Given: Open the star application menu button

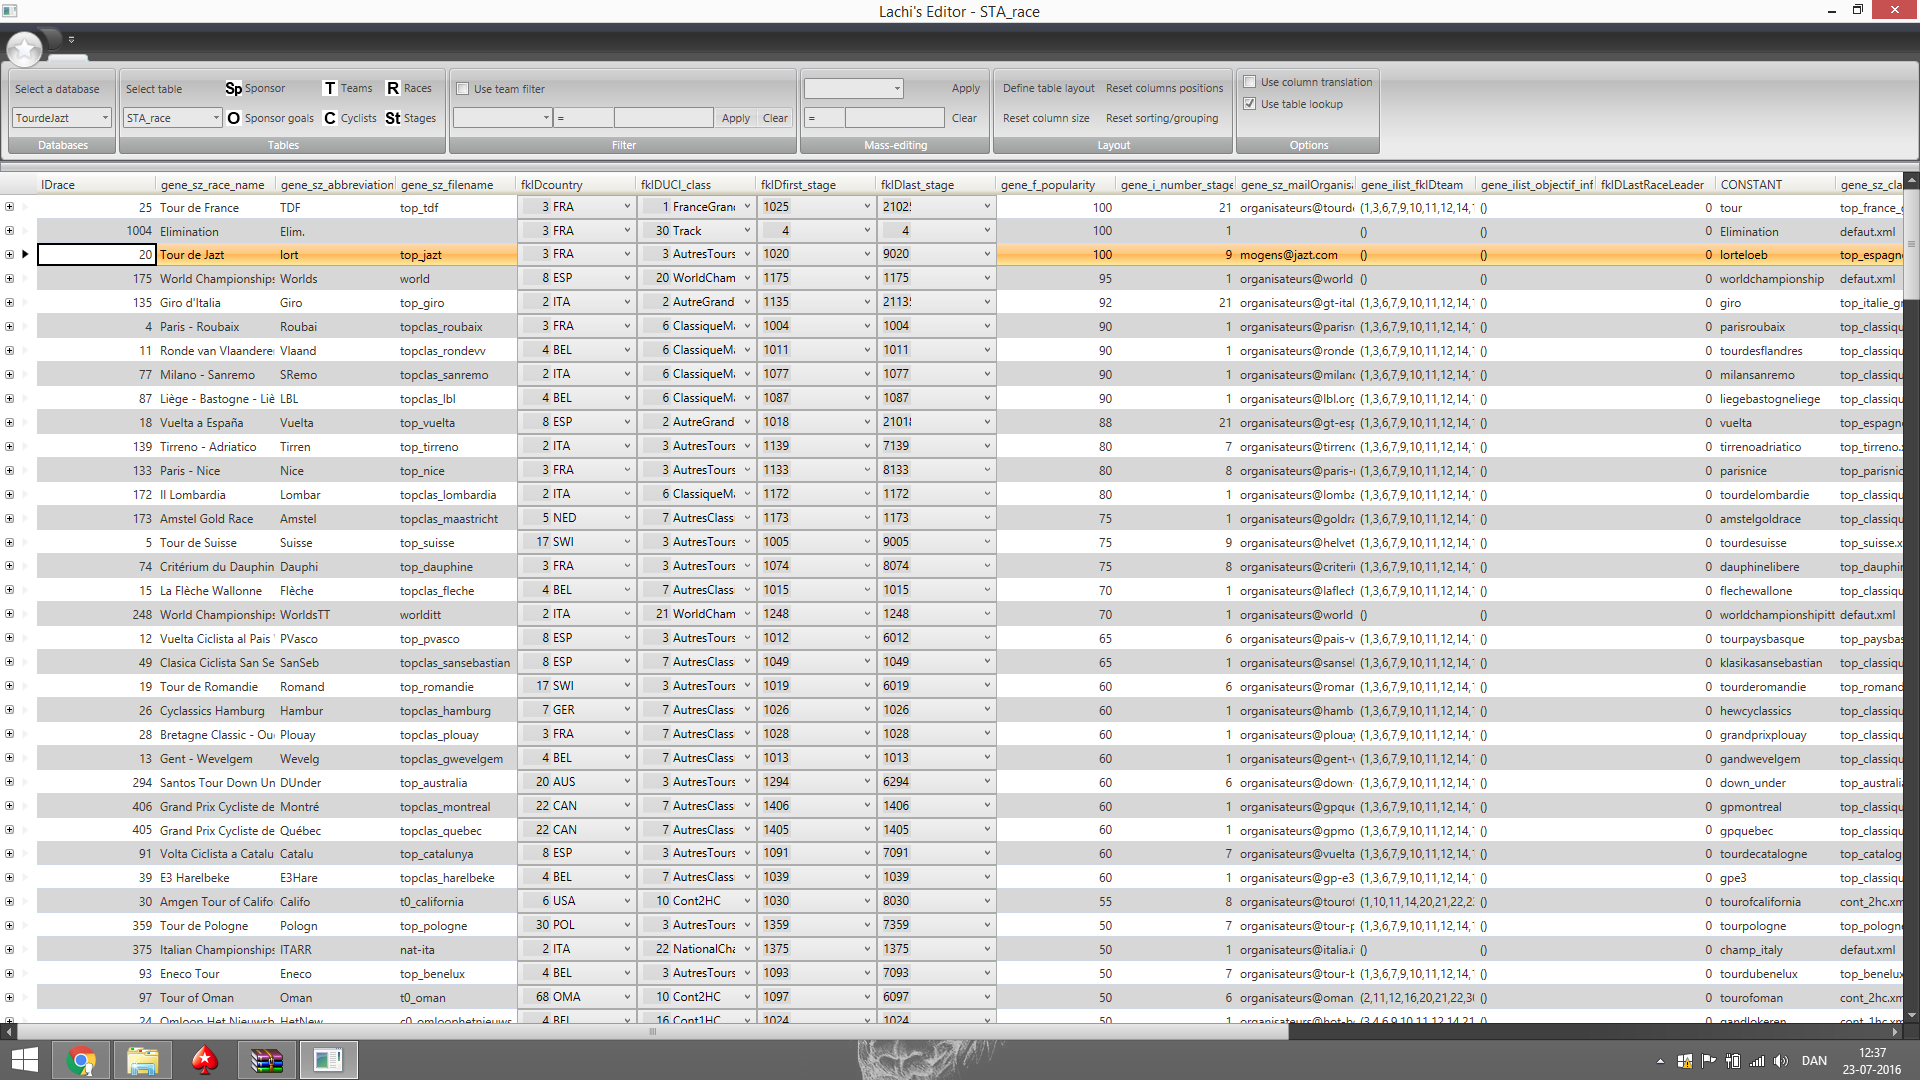Looking at the screenshot, I should (24, 48).
